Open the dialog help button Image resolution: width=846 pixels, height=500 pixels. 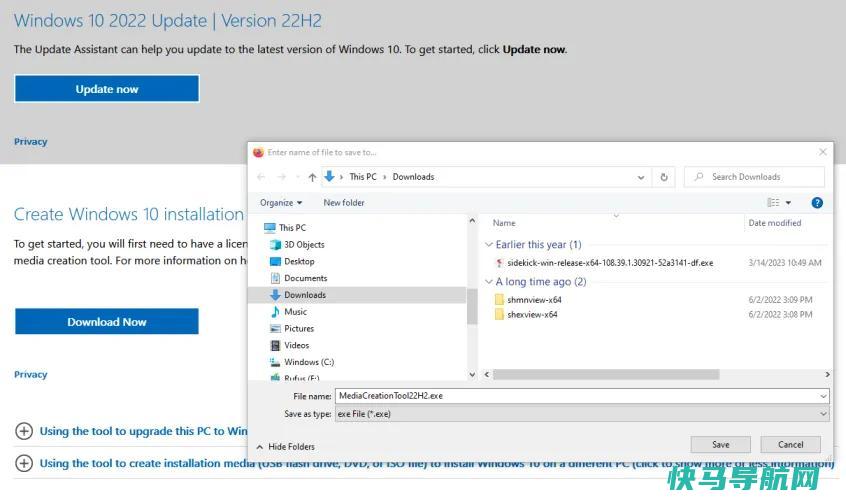[x=817, y=203]
